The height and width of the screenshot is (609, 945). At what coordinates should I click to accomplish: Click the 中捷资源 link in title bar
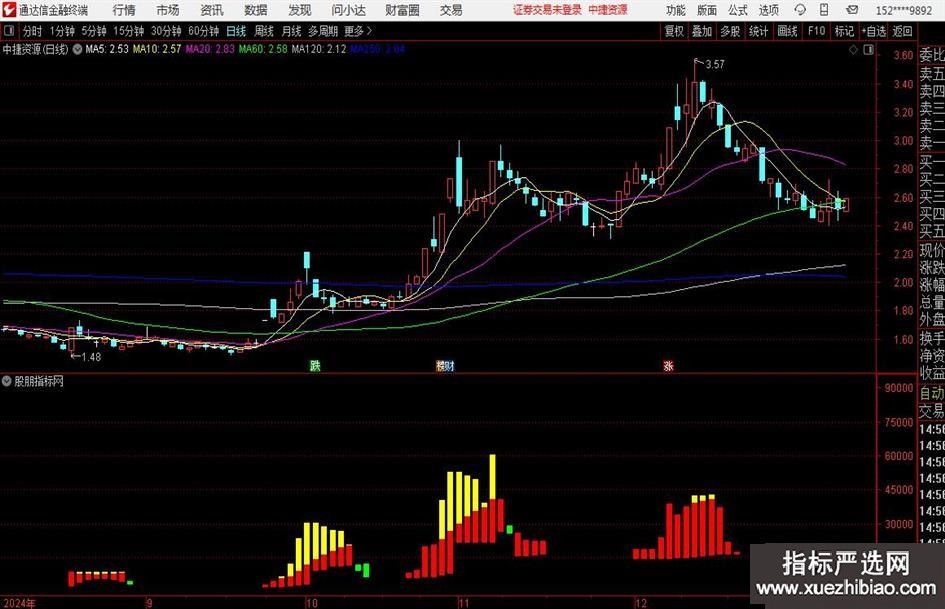[608, 10]
